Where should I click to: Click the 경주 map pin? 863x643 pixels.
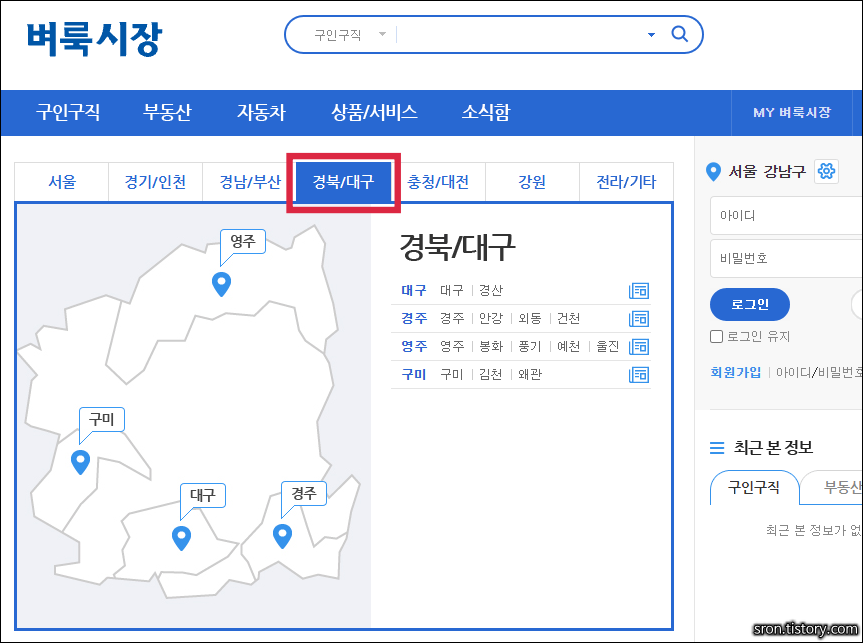(282, 536)
